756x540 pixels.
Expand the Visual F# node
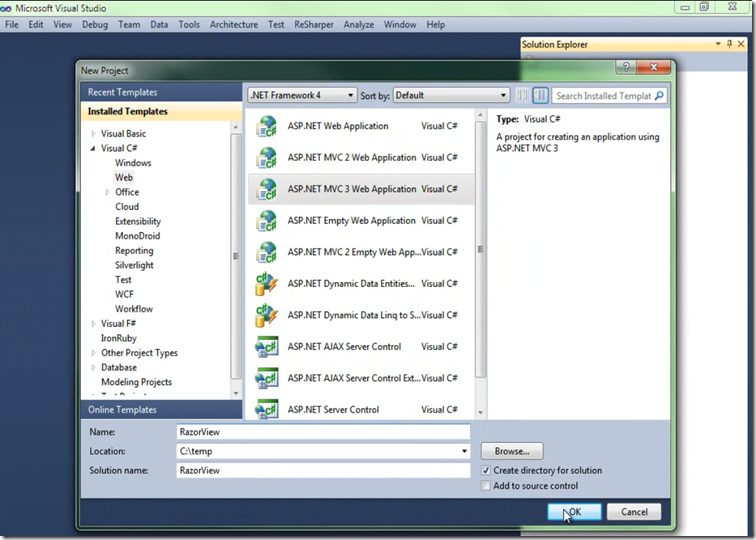tap(94, 324)
